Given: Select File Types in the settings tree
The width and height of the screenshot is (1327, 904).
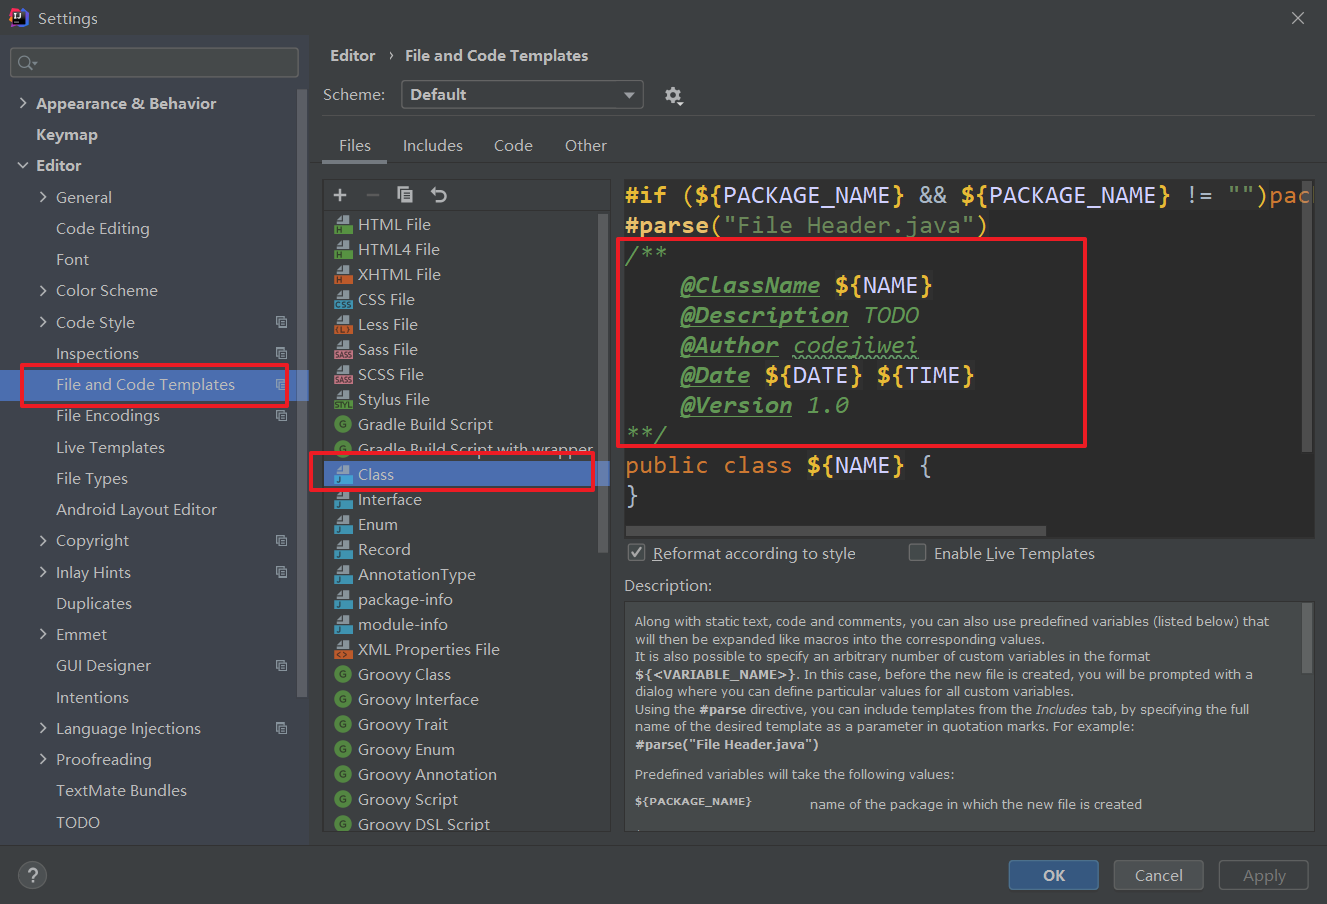Looking at the screenshot, I should [92, 478].
